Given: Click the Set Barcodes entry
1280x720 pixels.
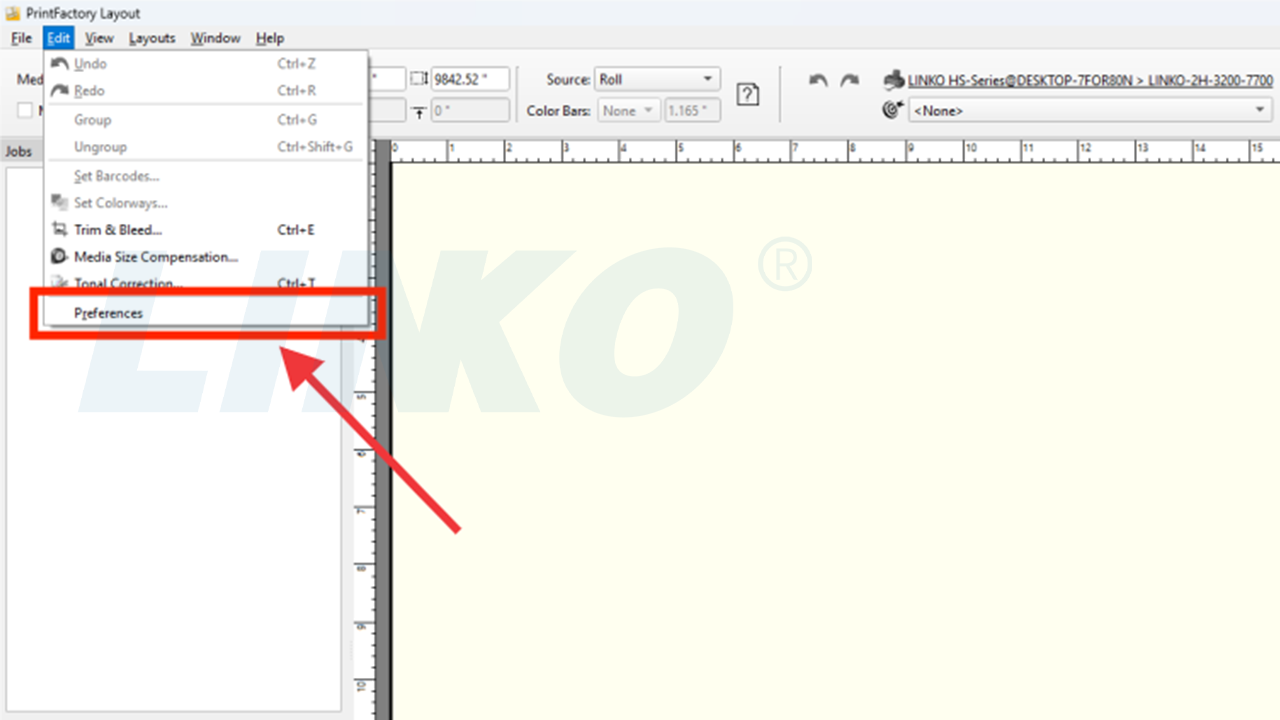Looking at the screenshot, I should [206, 176].
